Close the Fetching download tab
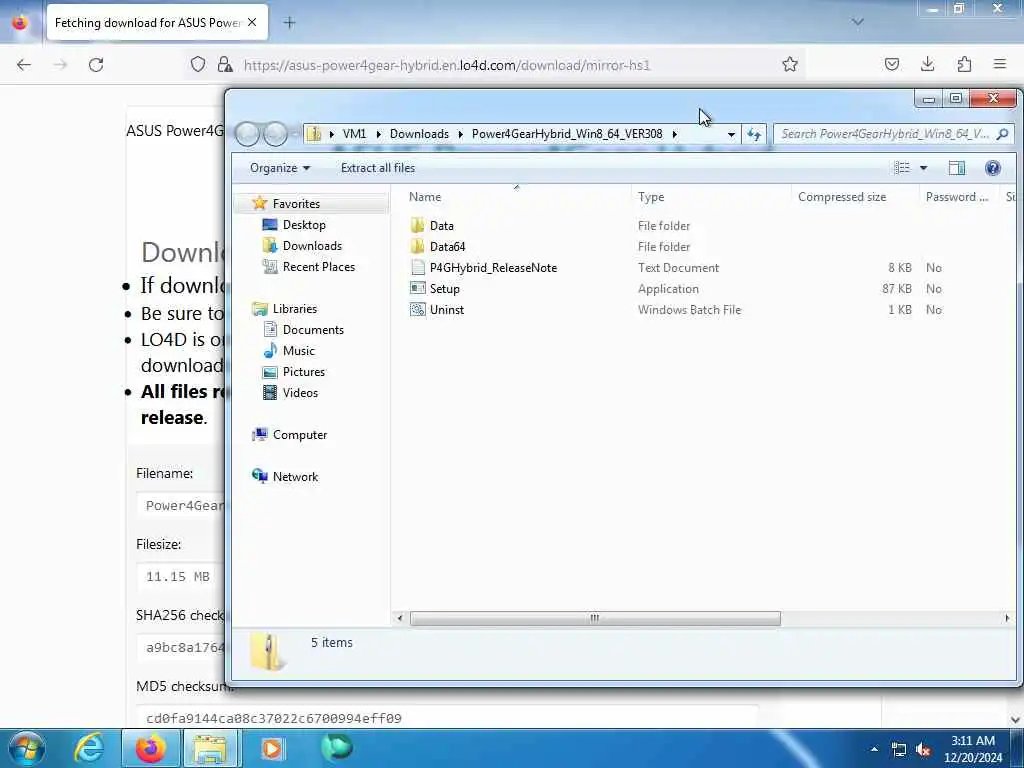Screen dimensions: 1024x768 coord(252,22)
